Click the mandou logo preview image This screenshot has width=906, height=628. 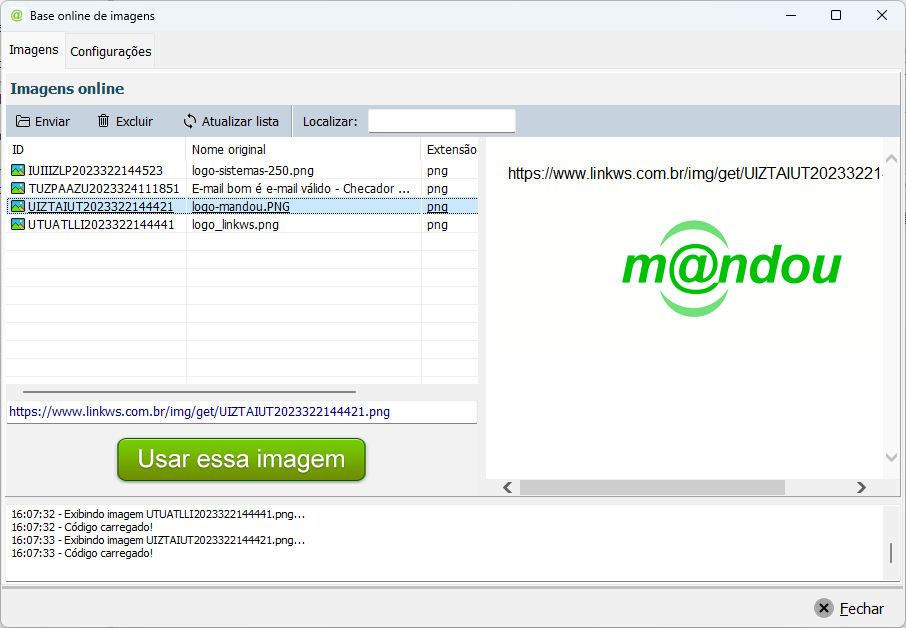732,268
